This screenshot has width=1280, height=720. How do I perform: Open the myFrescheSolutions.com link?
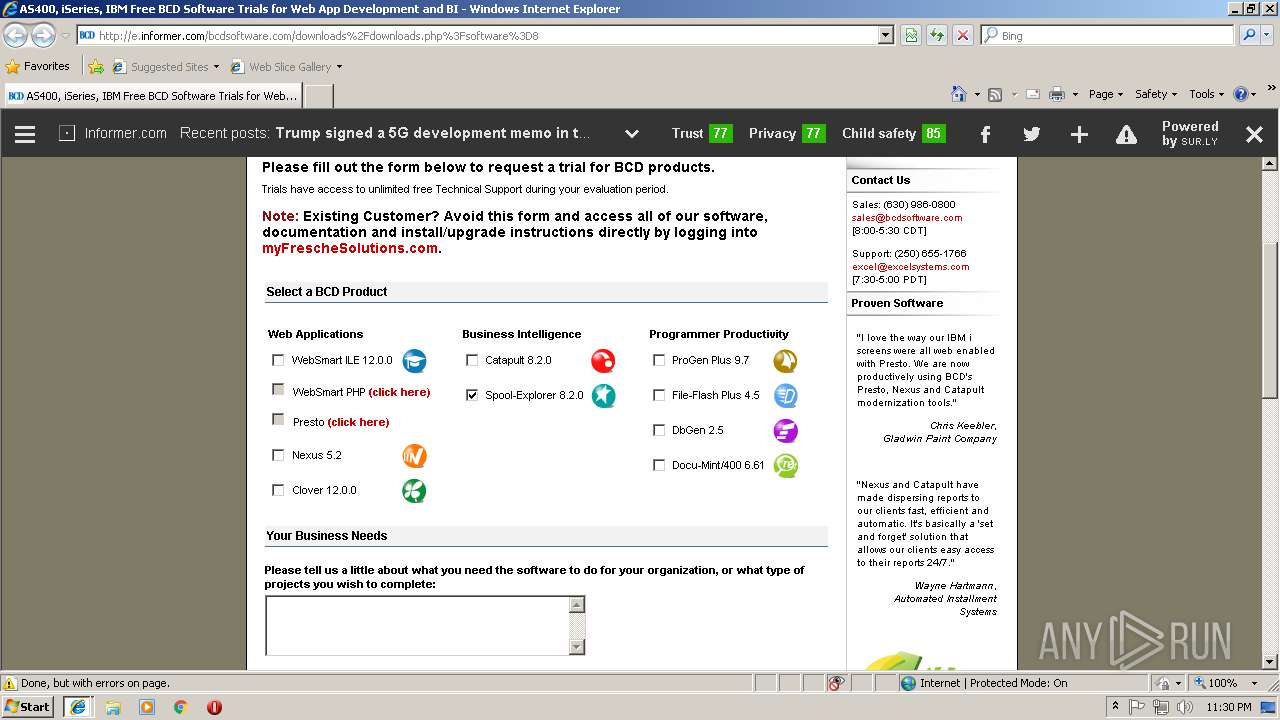tap(350, 248)
